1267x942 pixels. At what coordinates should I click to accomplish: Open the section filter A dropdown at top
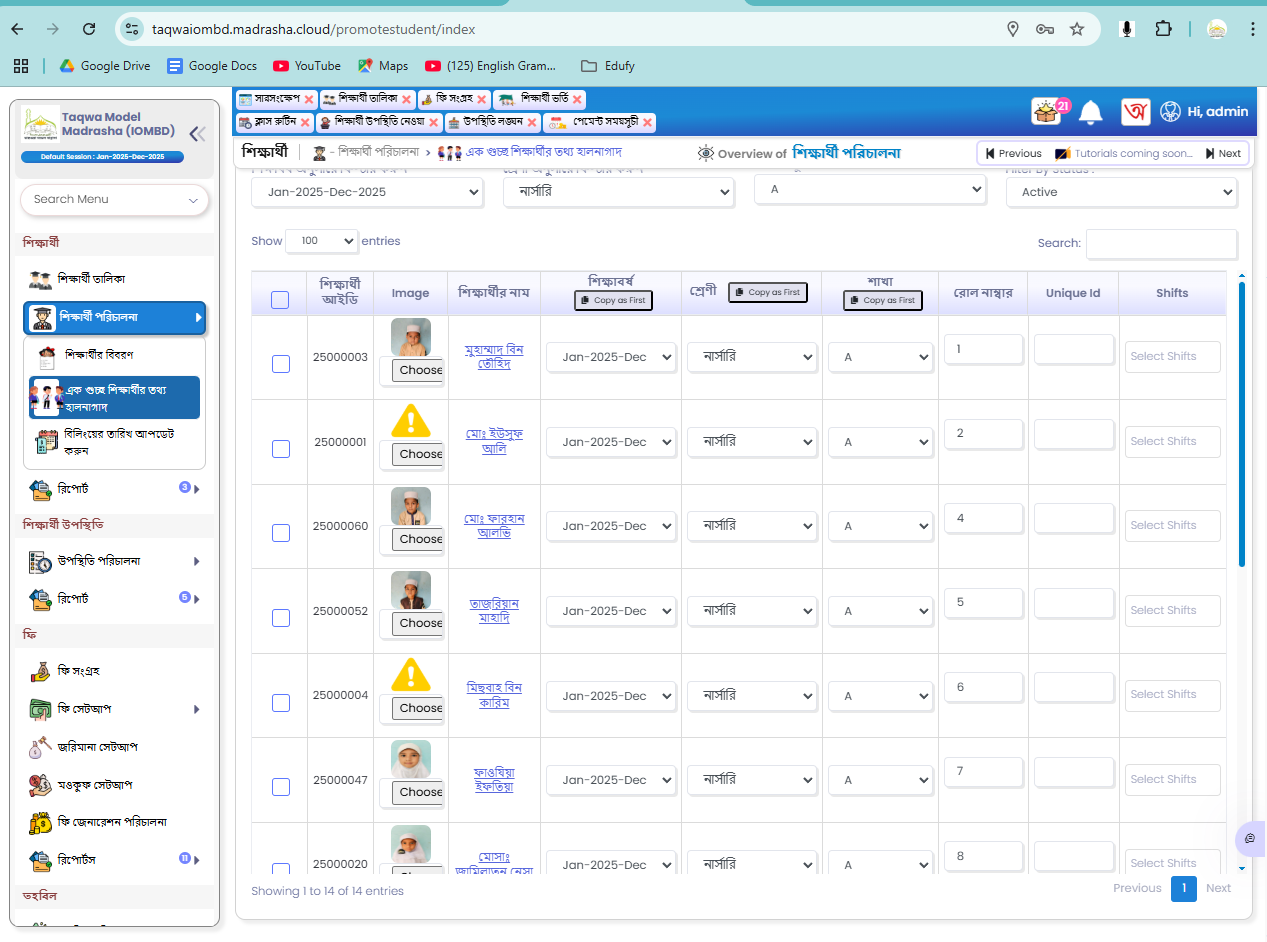click(x=870, y=189)
